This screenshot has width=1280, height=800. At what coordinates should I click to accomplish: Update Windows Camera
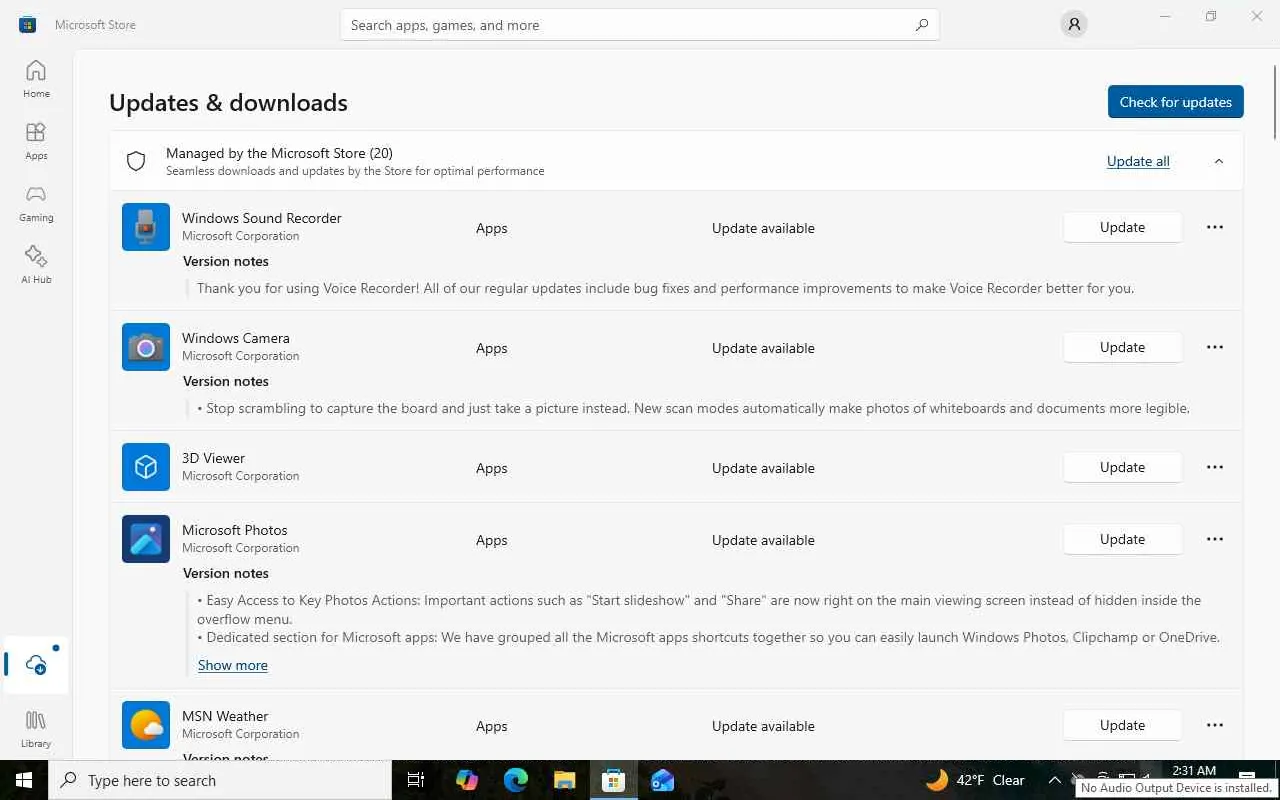point(1122,347)
